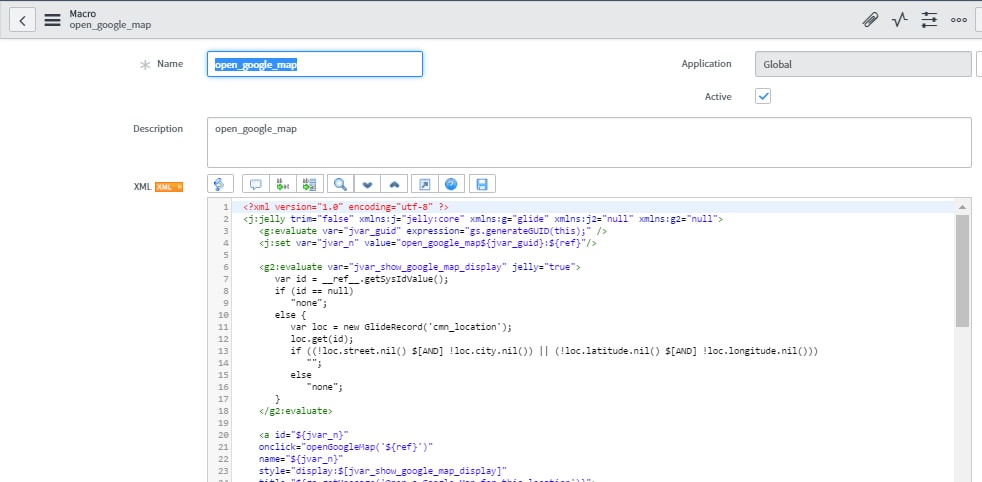982x482 pixels.
Task: Open the more options ellipsis menu
Action: click(x=959, y=20)
